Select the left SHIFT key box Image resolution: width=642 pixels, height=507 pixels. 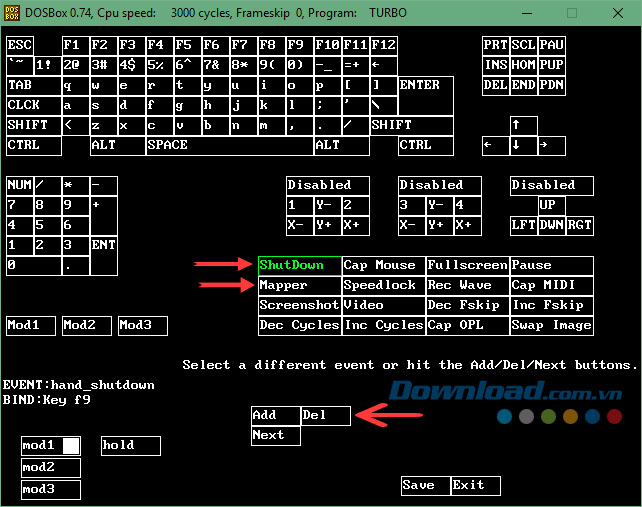tap(34, 125)
